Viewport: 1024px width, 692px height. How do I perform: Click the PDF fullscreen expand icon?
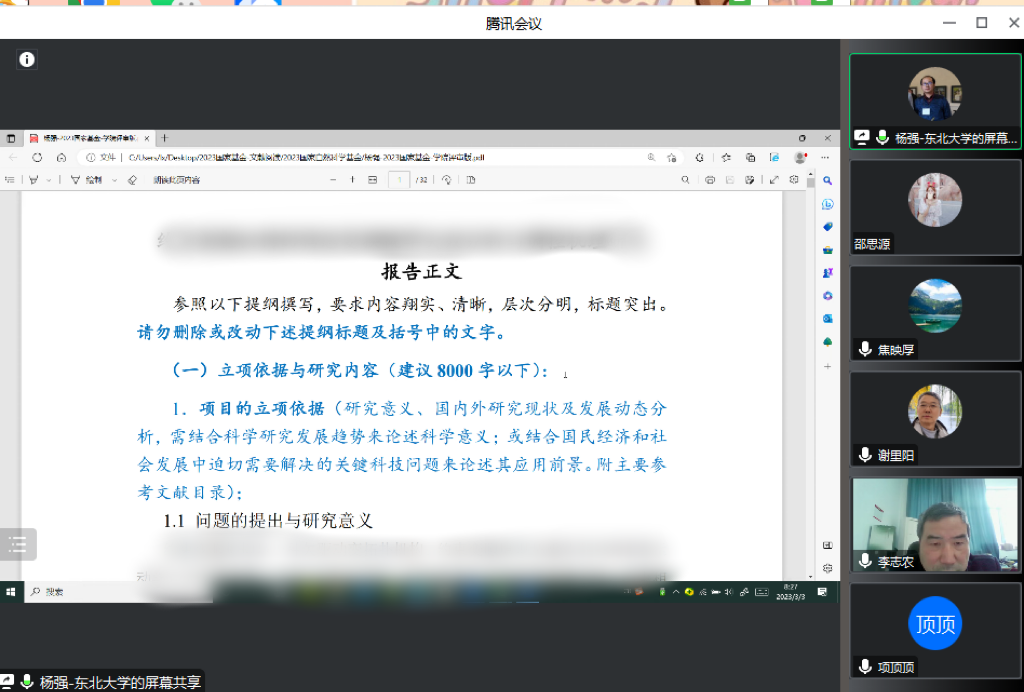tap(773, 180)
